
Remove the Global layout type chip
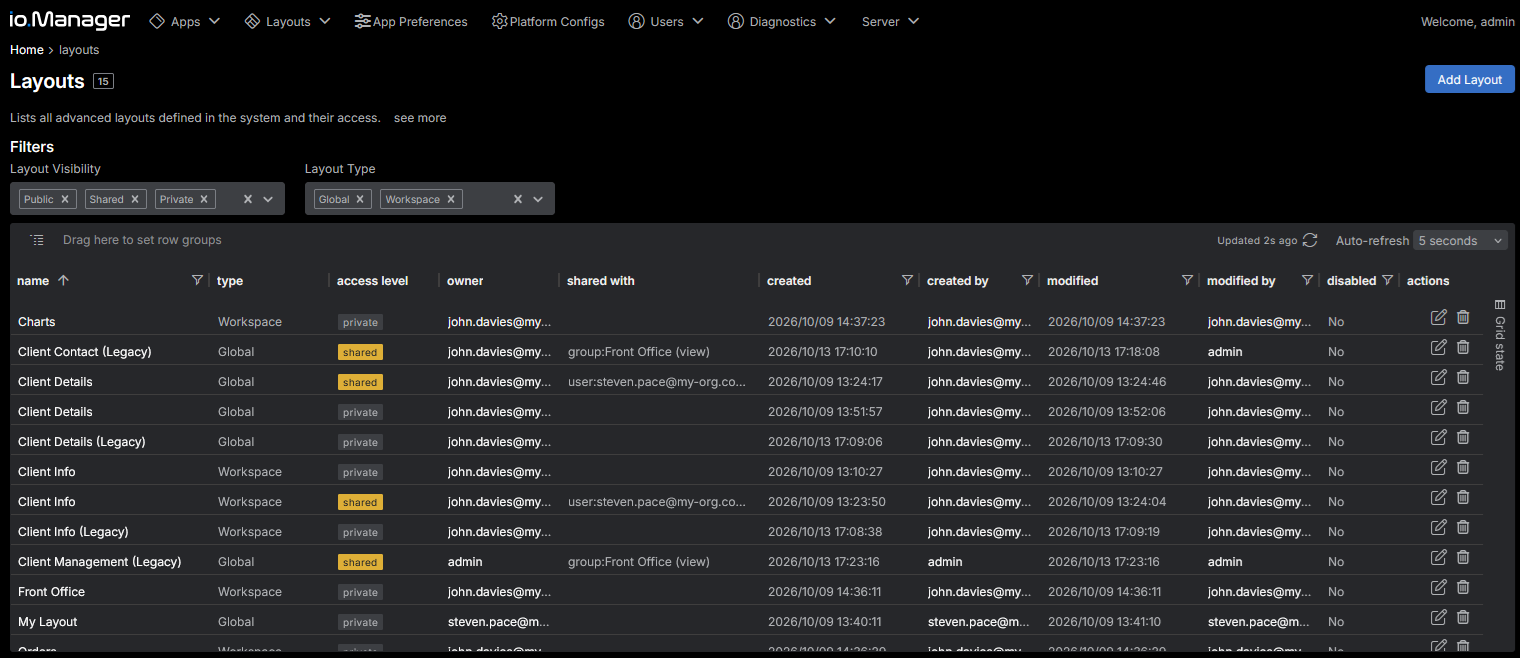[x=360, y=199]
